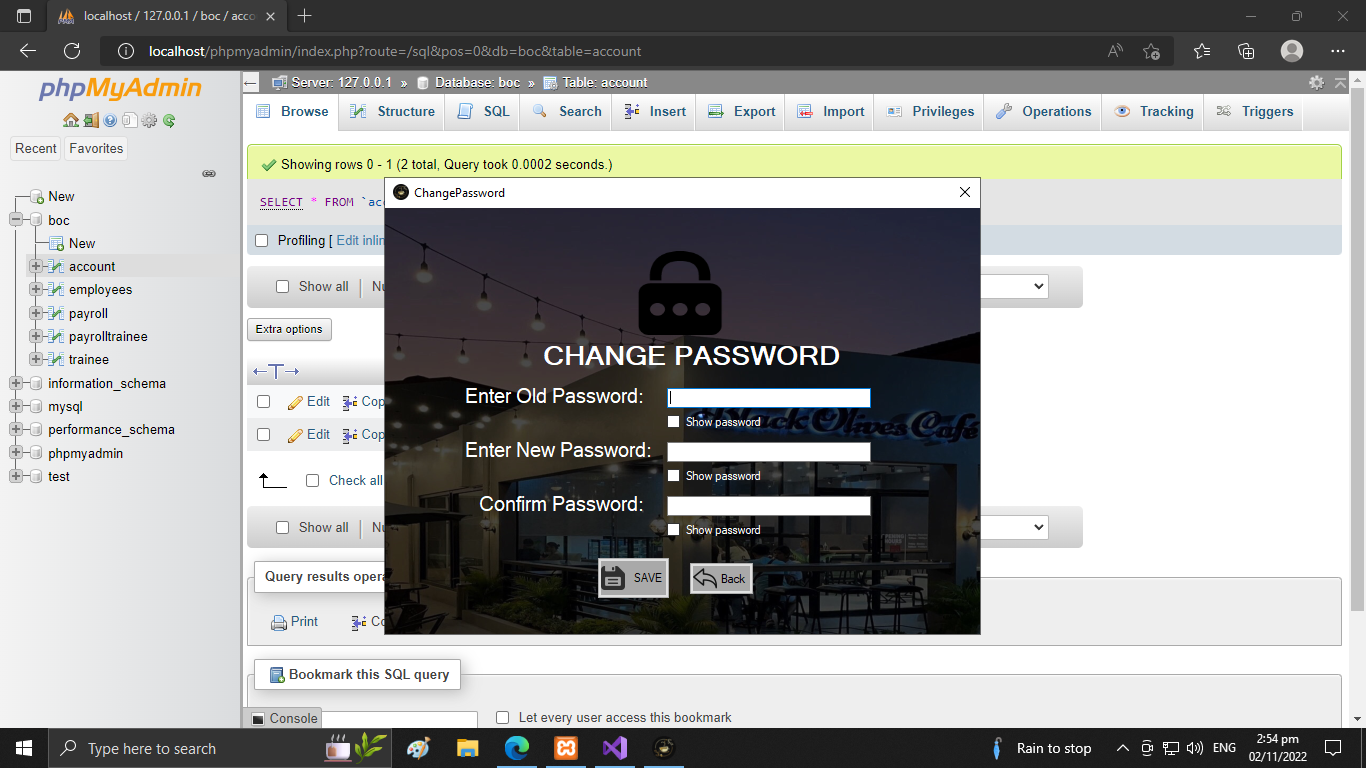Launch Visual Studio Code from the taskbar

[x=614, y=747]
